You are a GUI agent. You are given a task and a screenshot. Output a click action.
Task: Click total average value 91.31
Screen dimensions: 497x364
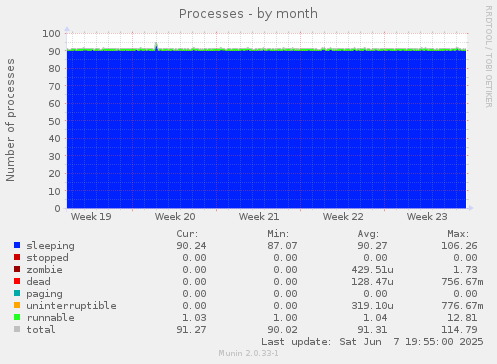click(372, 330)
